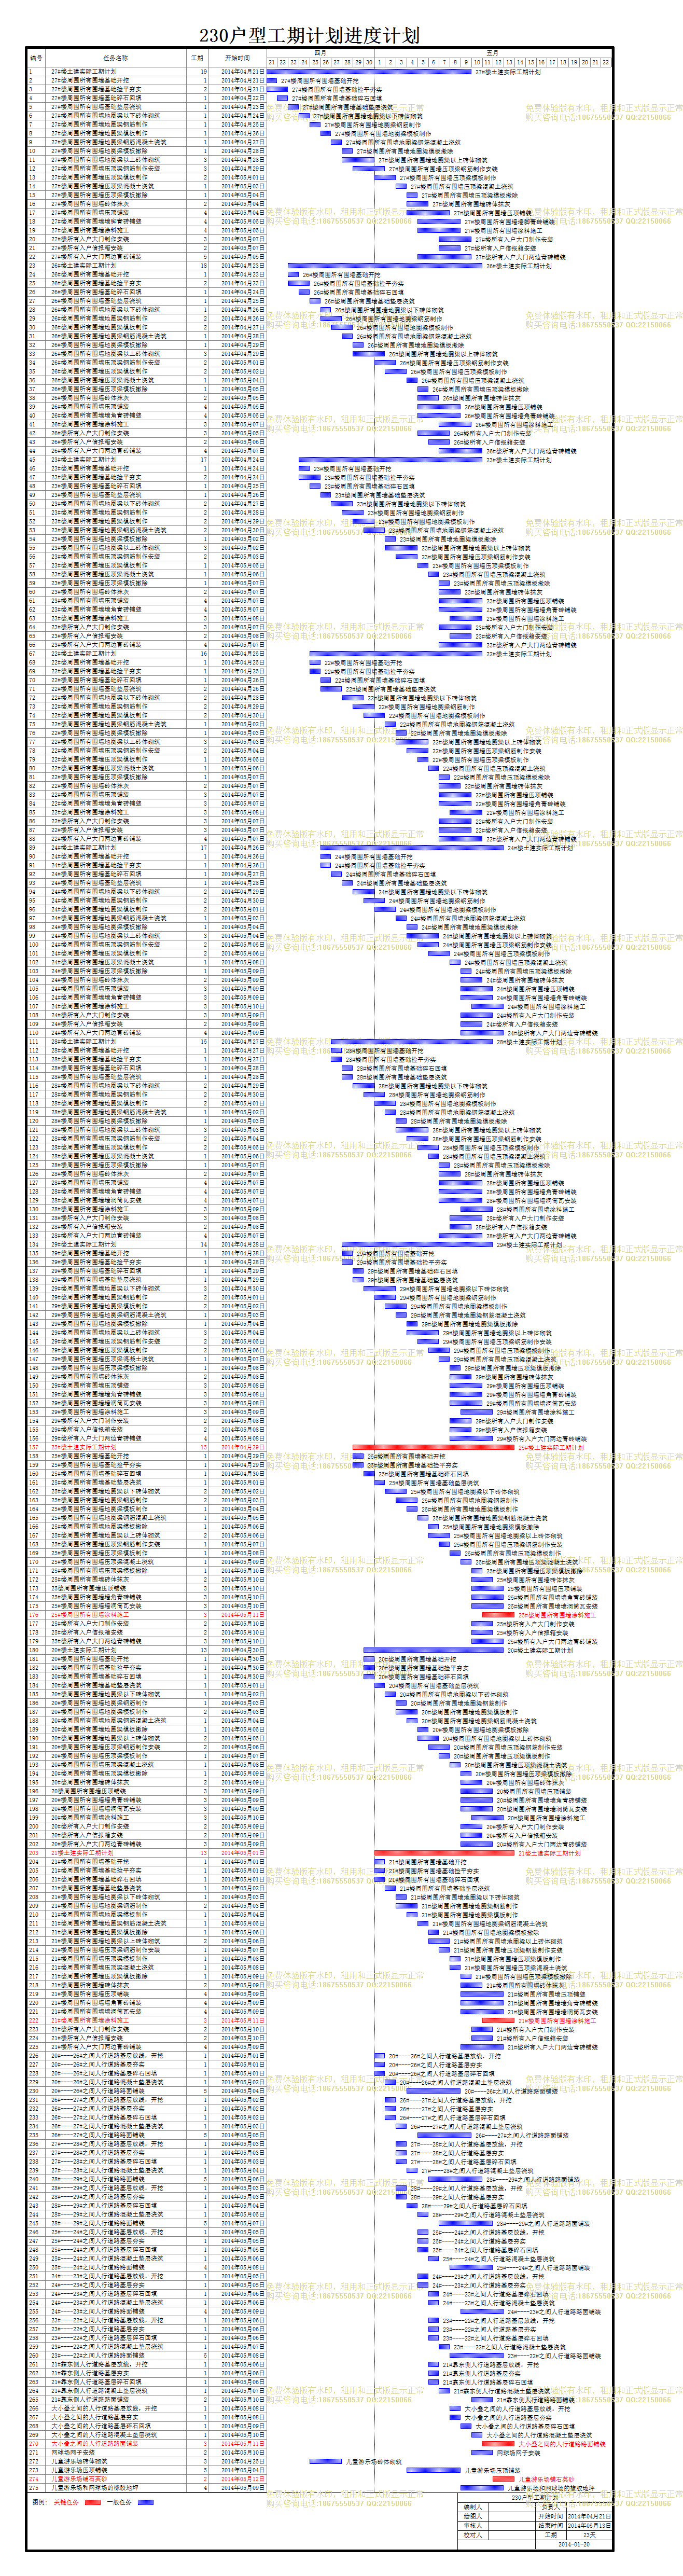Click day 30 in the April date header
The image size is (683, 2576).
click(369, 62)
